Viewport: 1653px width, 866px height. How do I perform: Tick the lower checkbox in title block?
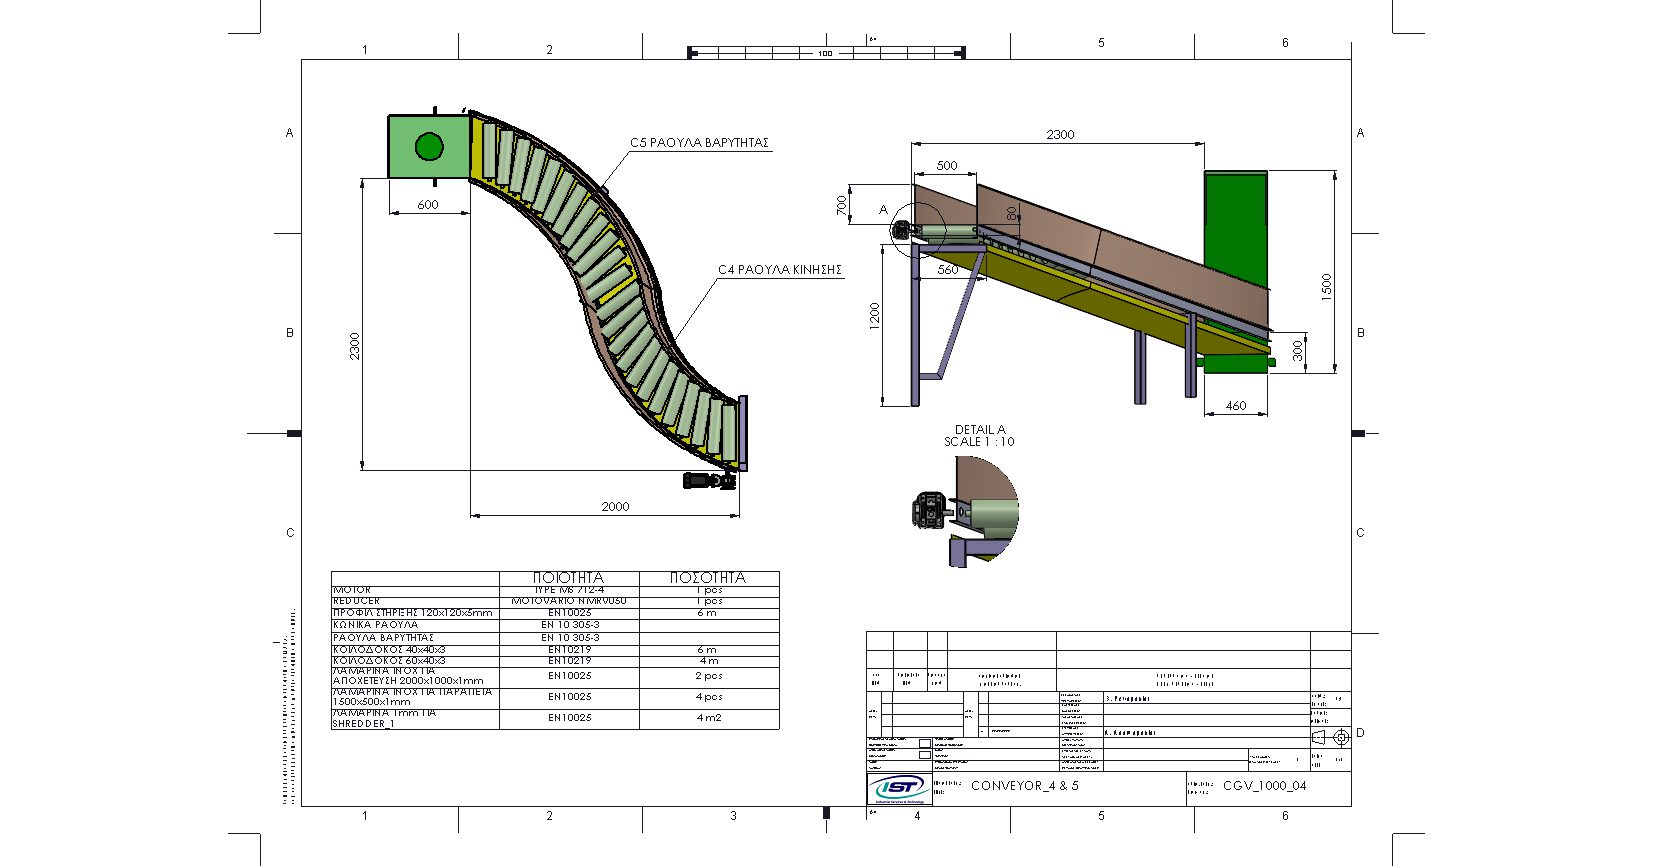(x=924, y=755)
